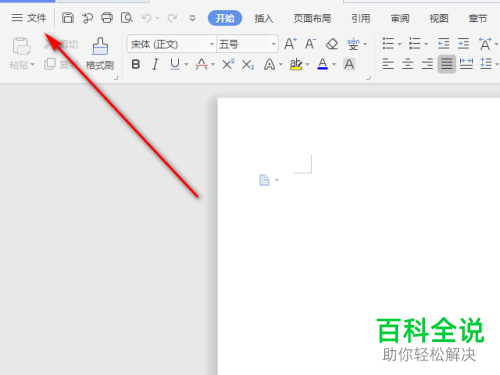Screen dimensions: 500x375
Task: Align text right
Action: [427, 64]
